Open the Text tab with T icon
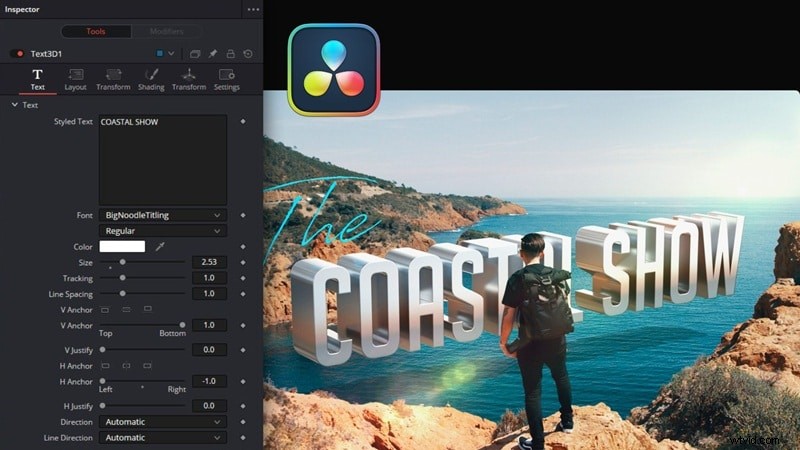The height and width of the screenshot is (450, 800). point(38,80)
